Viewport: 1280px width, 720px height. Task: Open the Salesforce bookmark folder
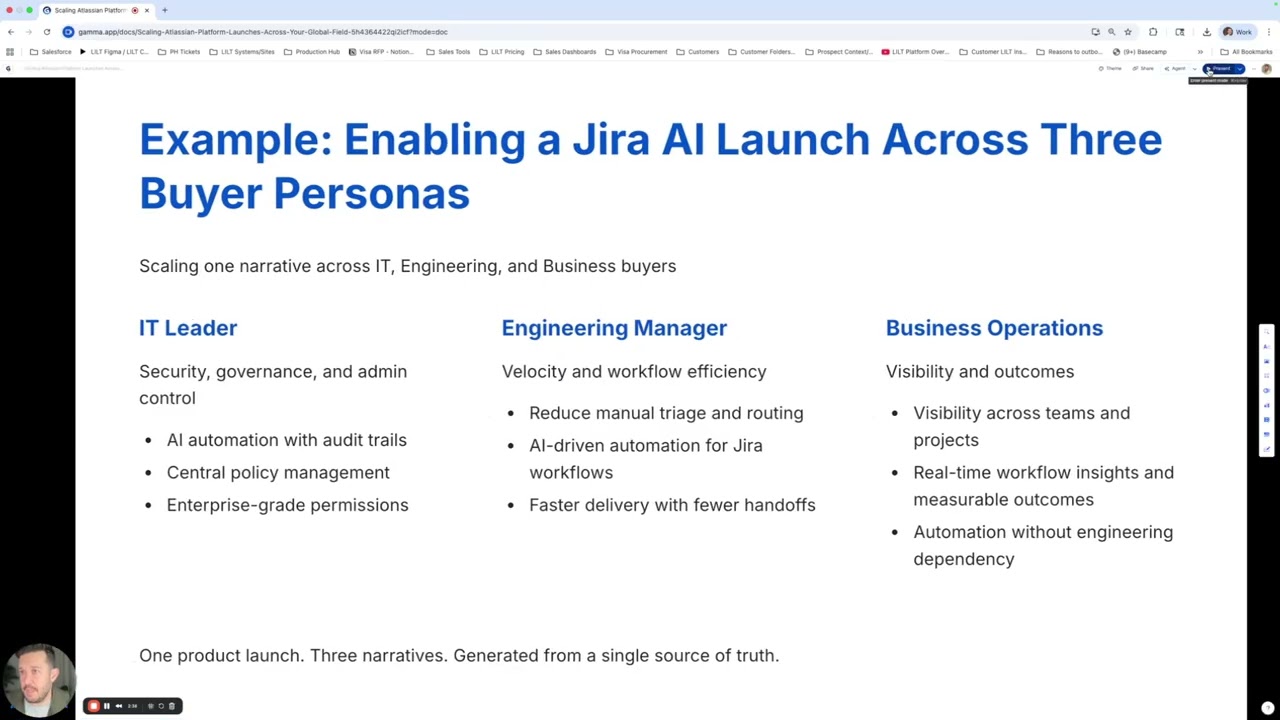(x=51, y=52)
